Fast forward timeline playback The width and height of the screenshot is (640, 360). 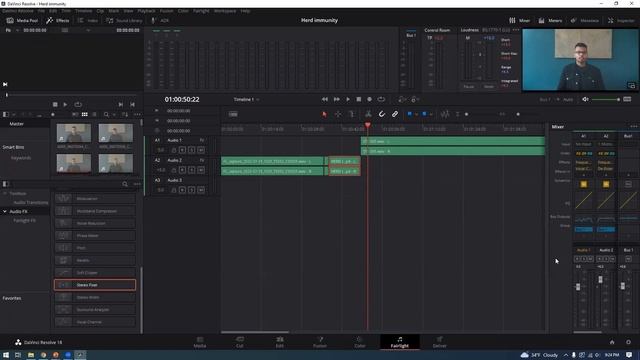(x=336, y=99)
